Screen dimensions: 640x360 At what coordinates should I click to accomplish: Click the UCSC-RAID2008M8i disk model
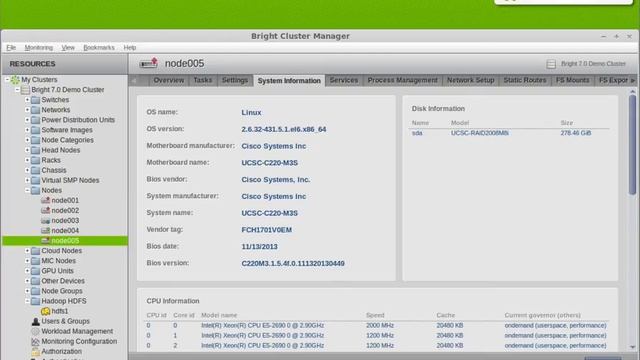[x=480, y=133]
